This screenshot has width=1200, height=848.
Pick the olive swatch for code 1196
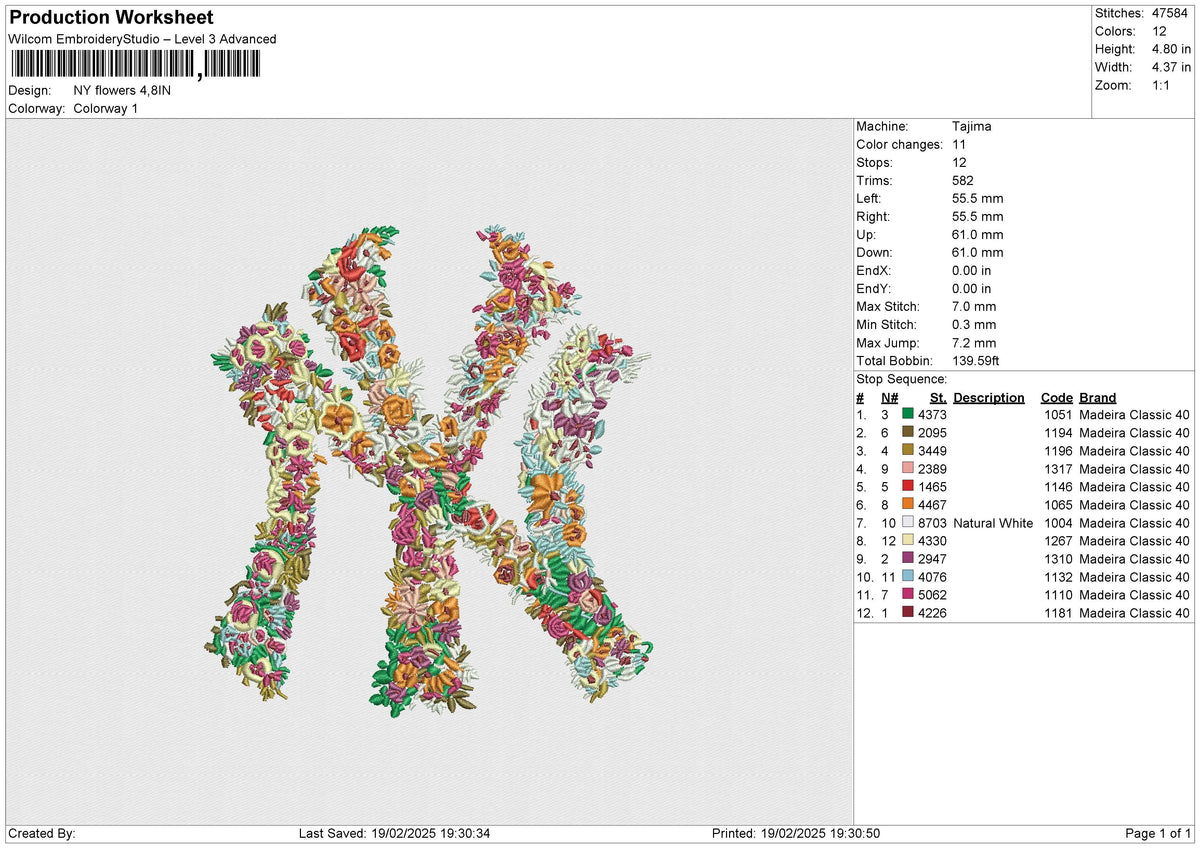click(908, 450)
